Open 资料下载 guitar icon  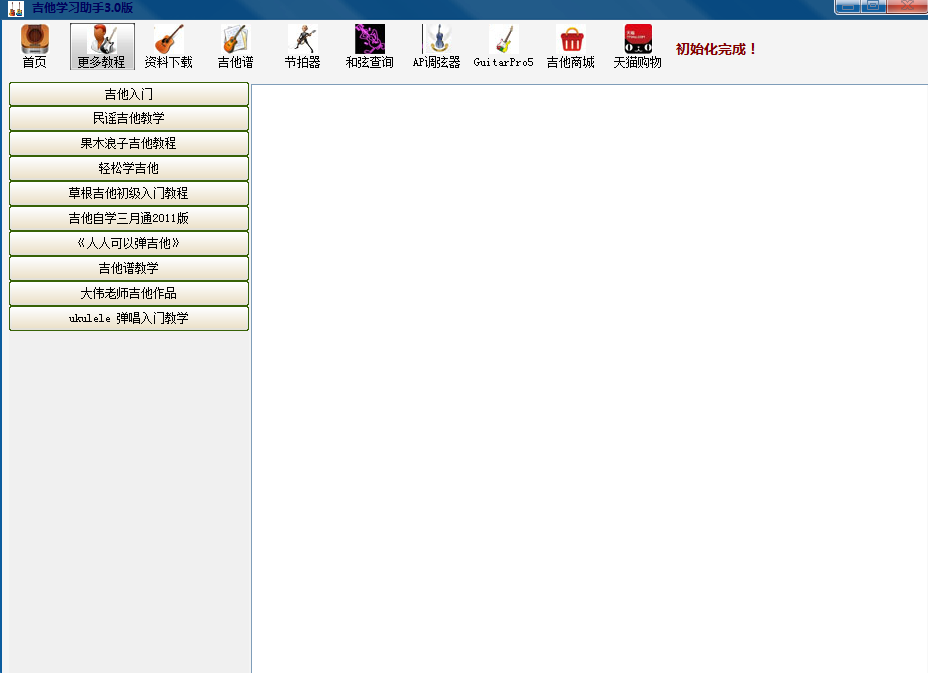pyautogui.click(x=169, y=47)
